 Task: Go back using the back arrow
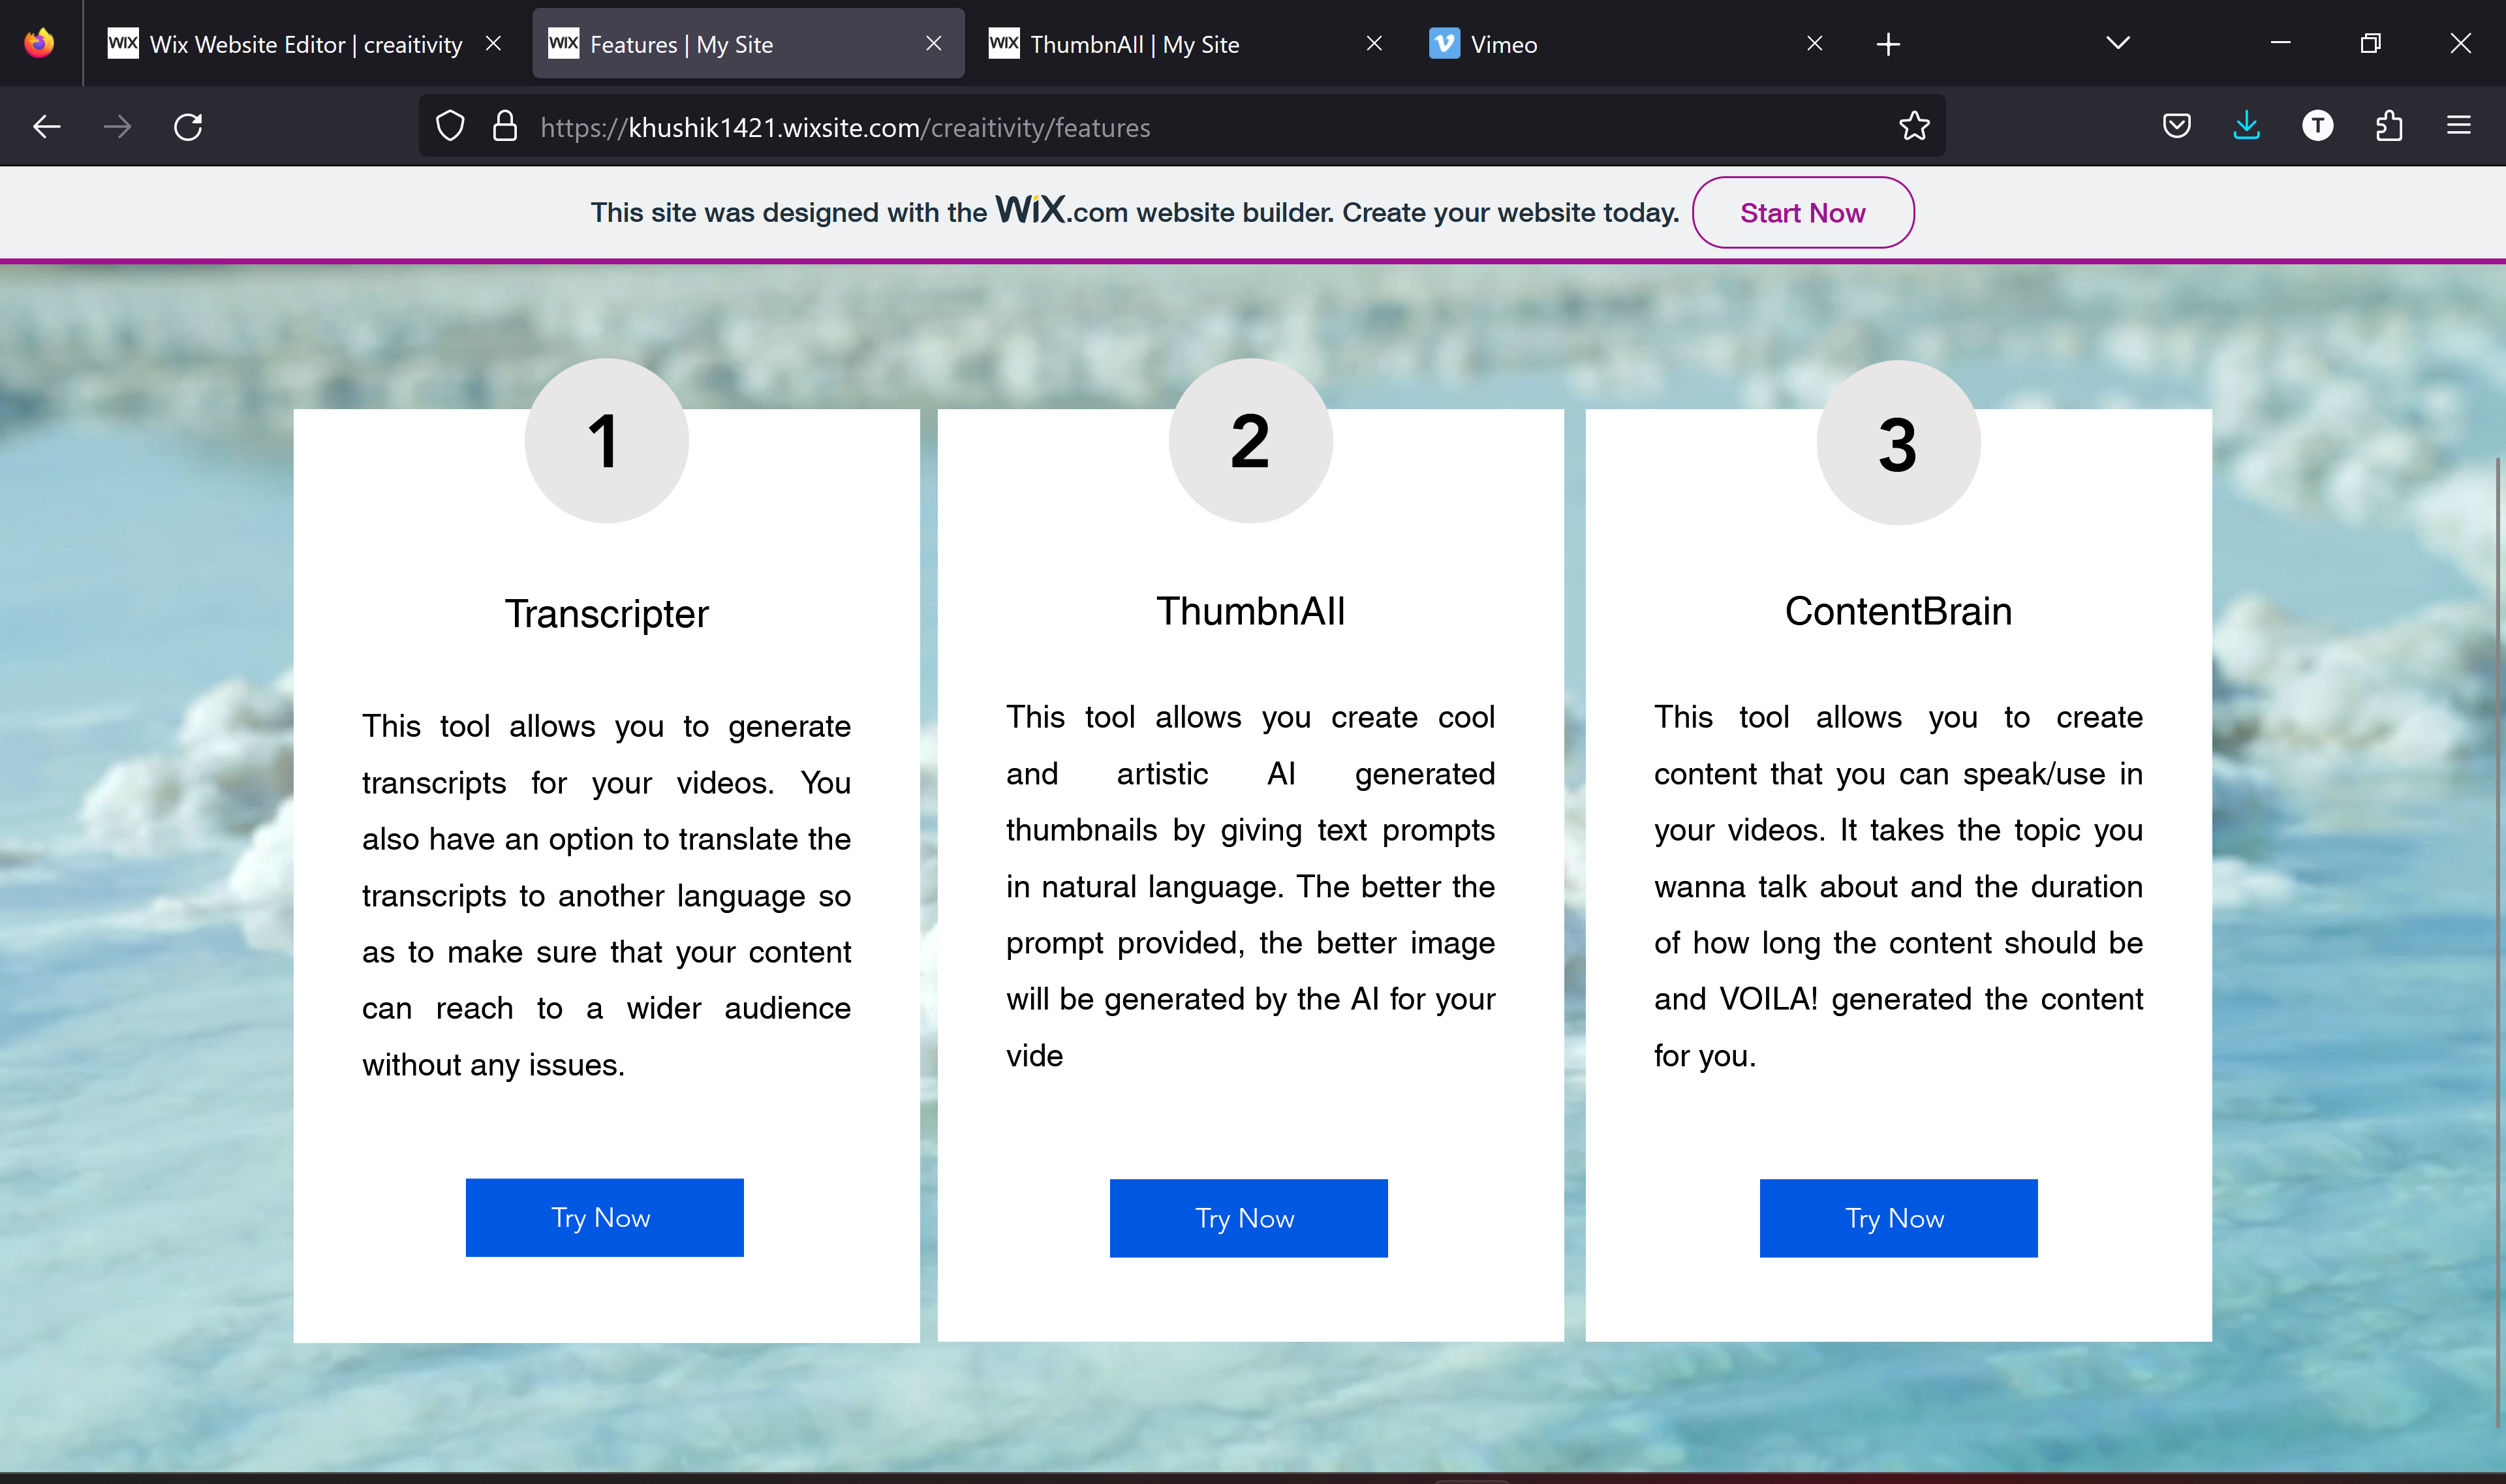47,127
